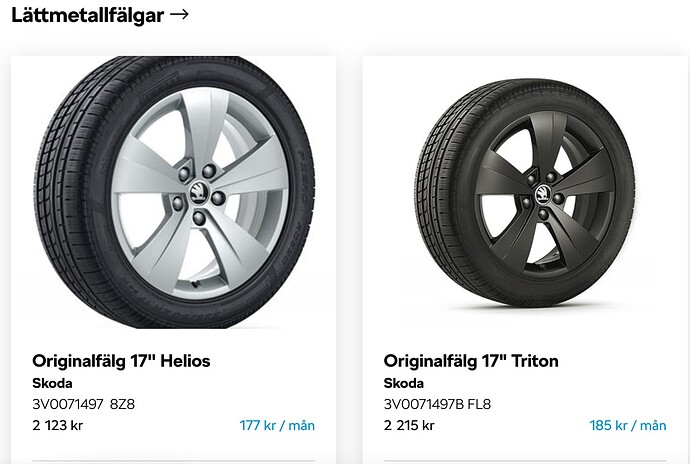
Task: Click the arrow icon beside Lättmetallfälgar
Action: [x=179, y=15]
